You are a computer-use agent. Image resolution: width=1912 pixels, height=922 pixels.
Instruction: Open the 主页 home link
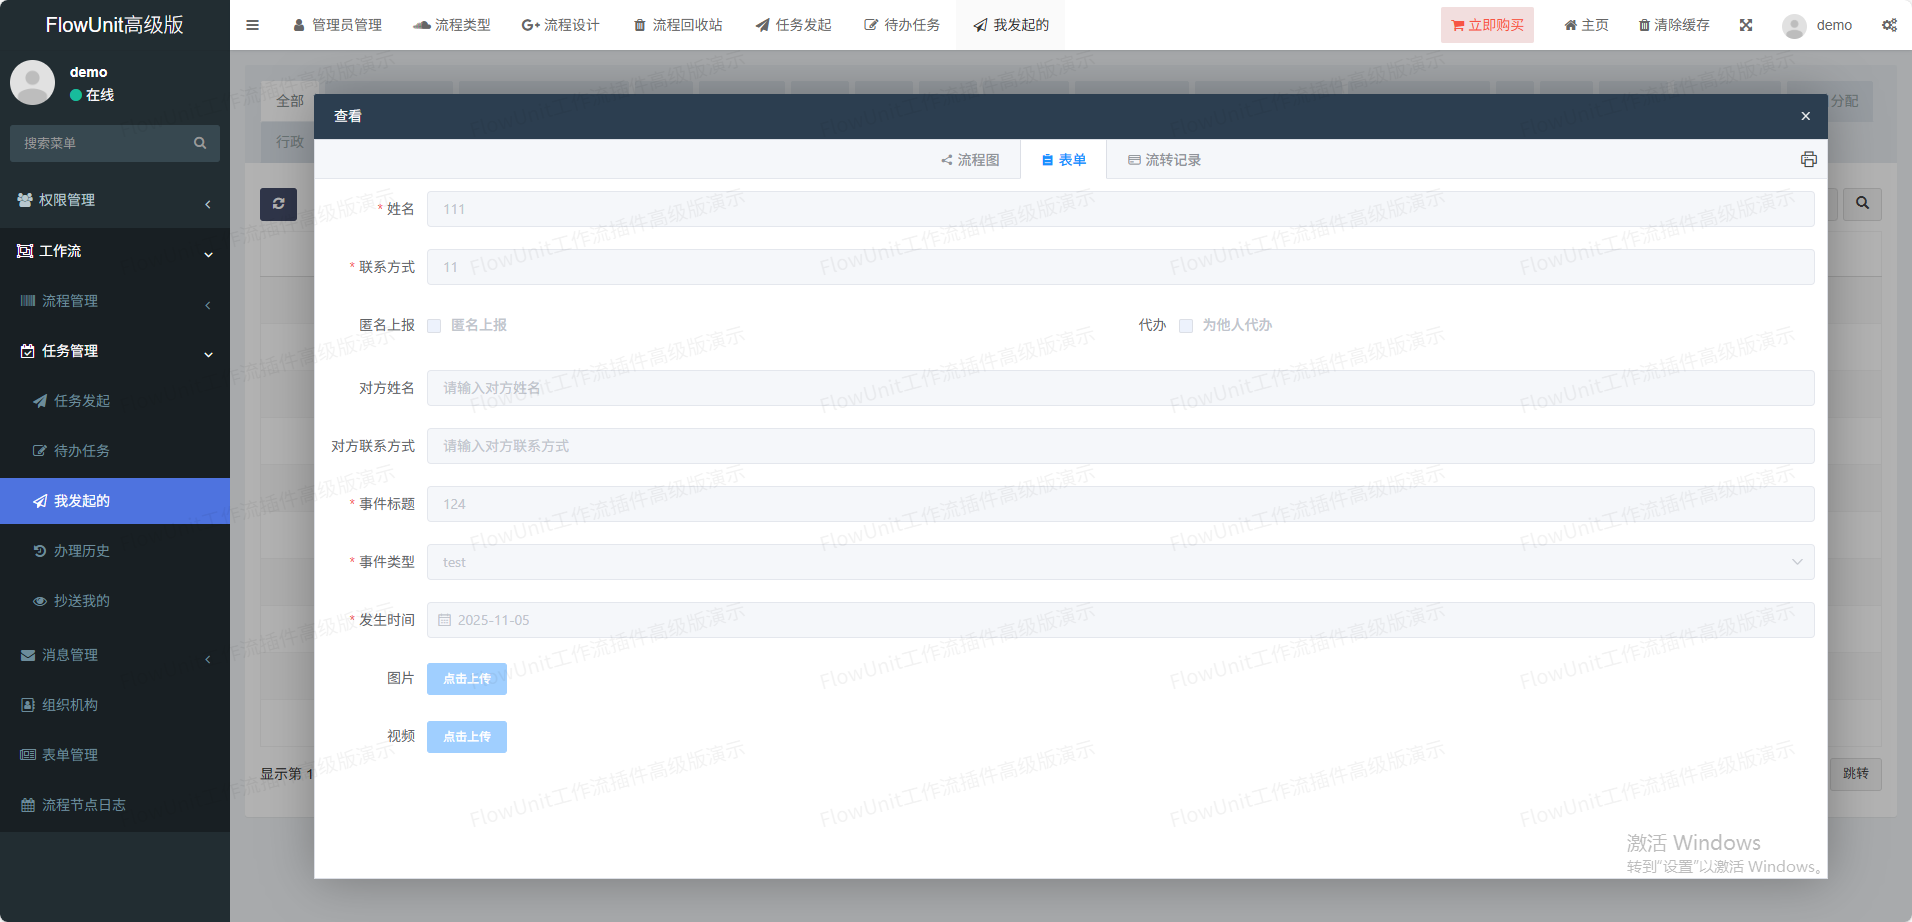(1586, 25)
